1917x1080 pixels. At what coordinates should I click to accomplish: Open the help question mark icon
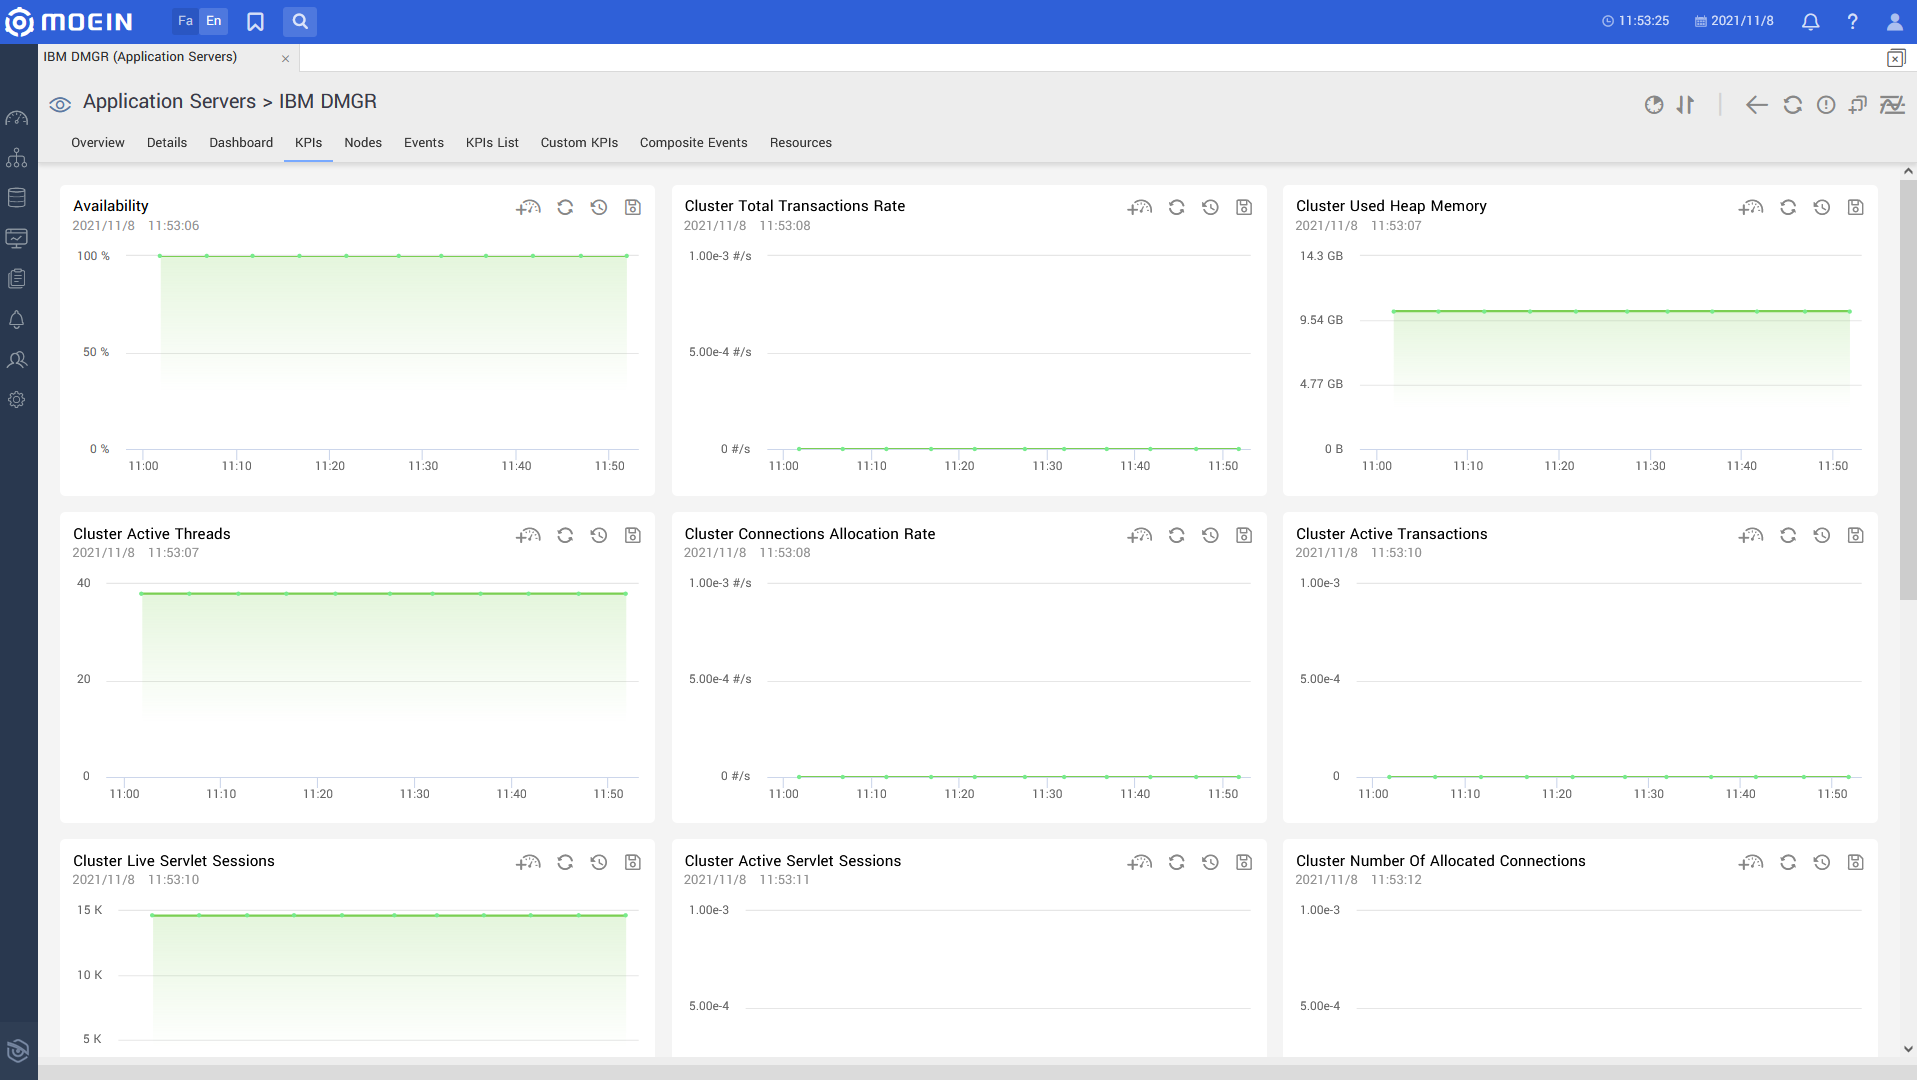1852,21
